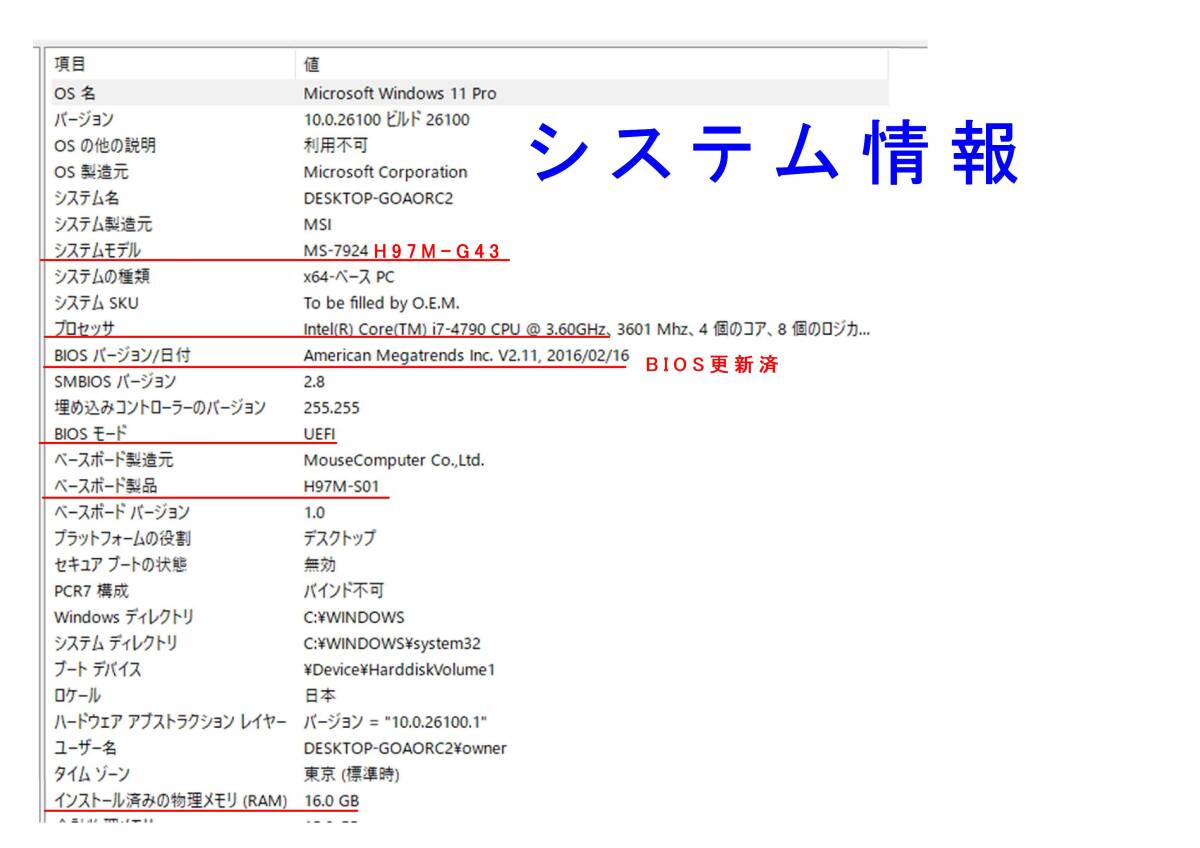Select the ハードウェア アブストラクション レイヤー label
1200x848 pixels.
[x=170, y=721]
